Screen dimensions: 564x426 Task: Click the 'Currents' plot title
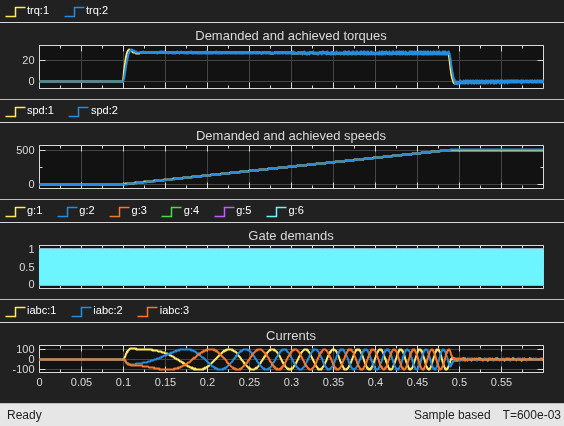point(291,336)
